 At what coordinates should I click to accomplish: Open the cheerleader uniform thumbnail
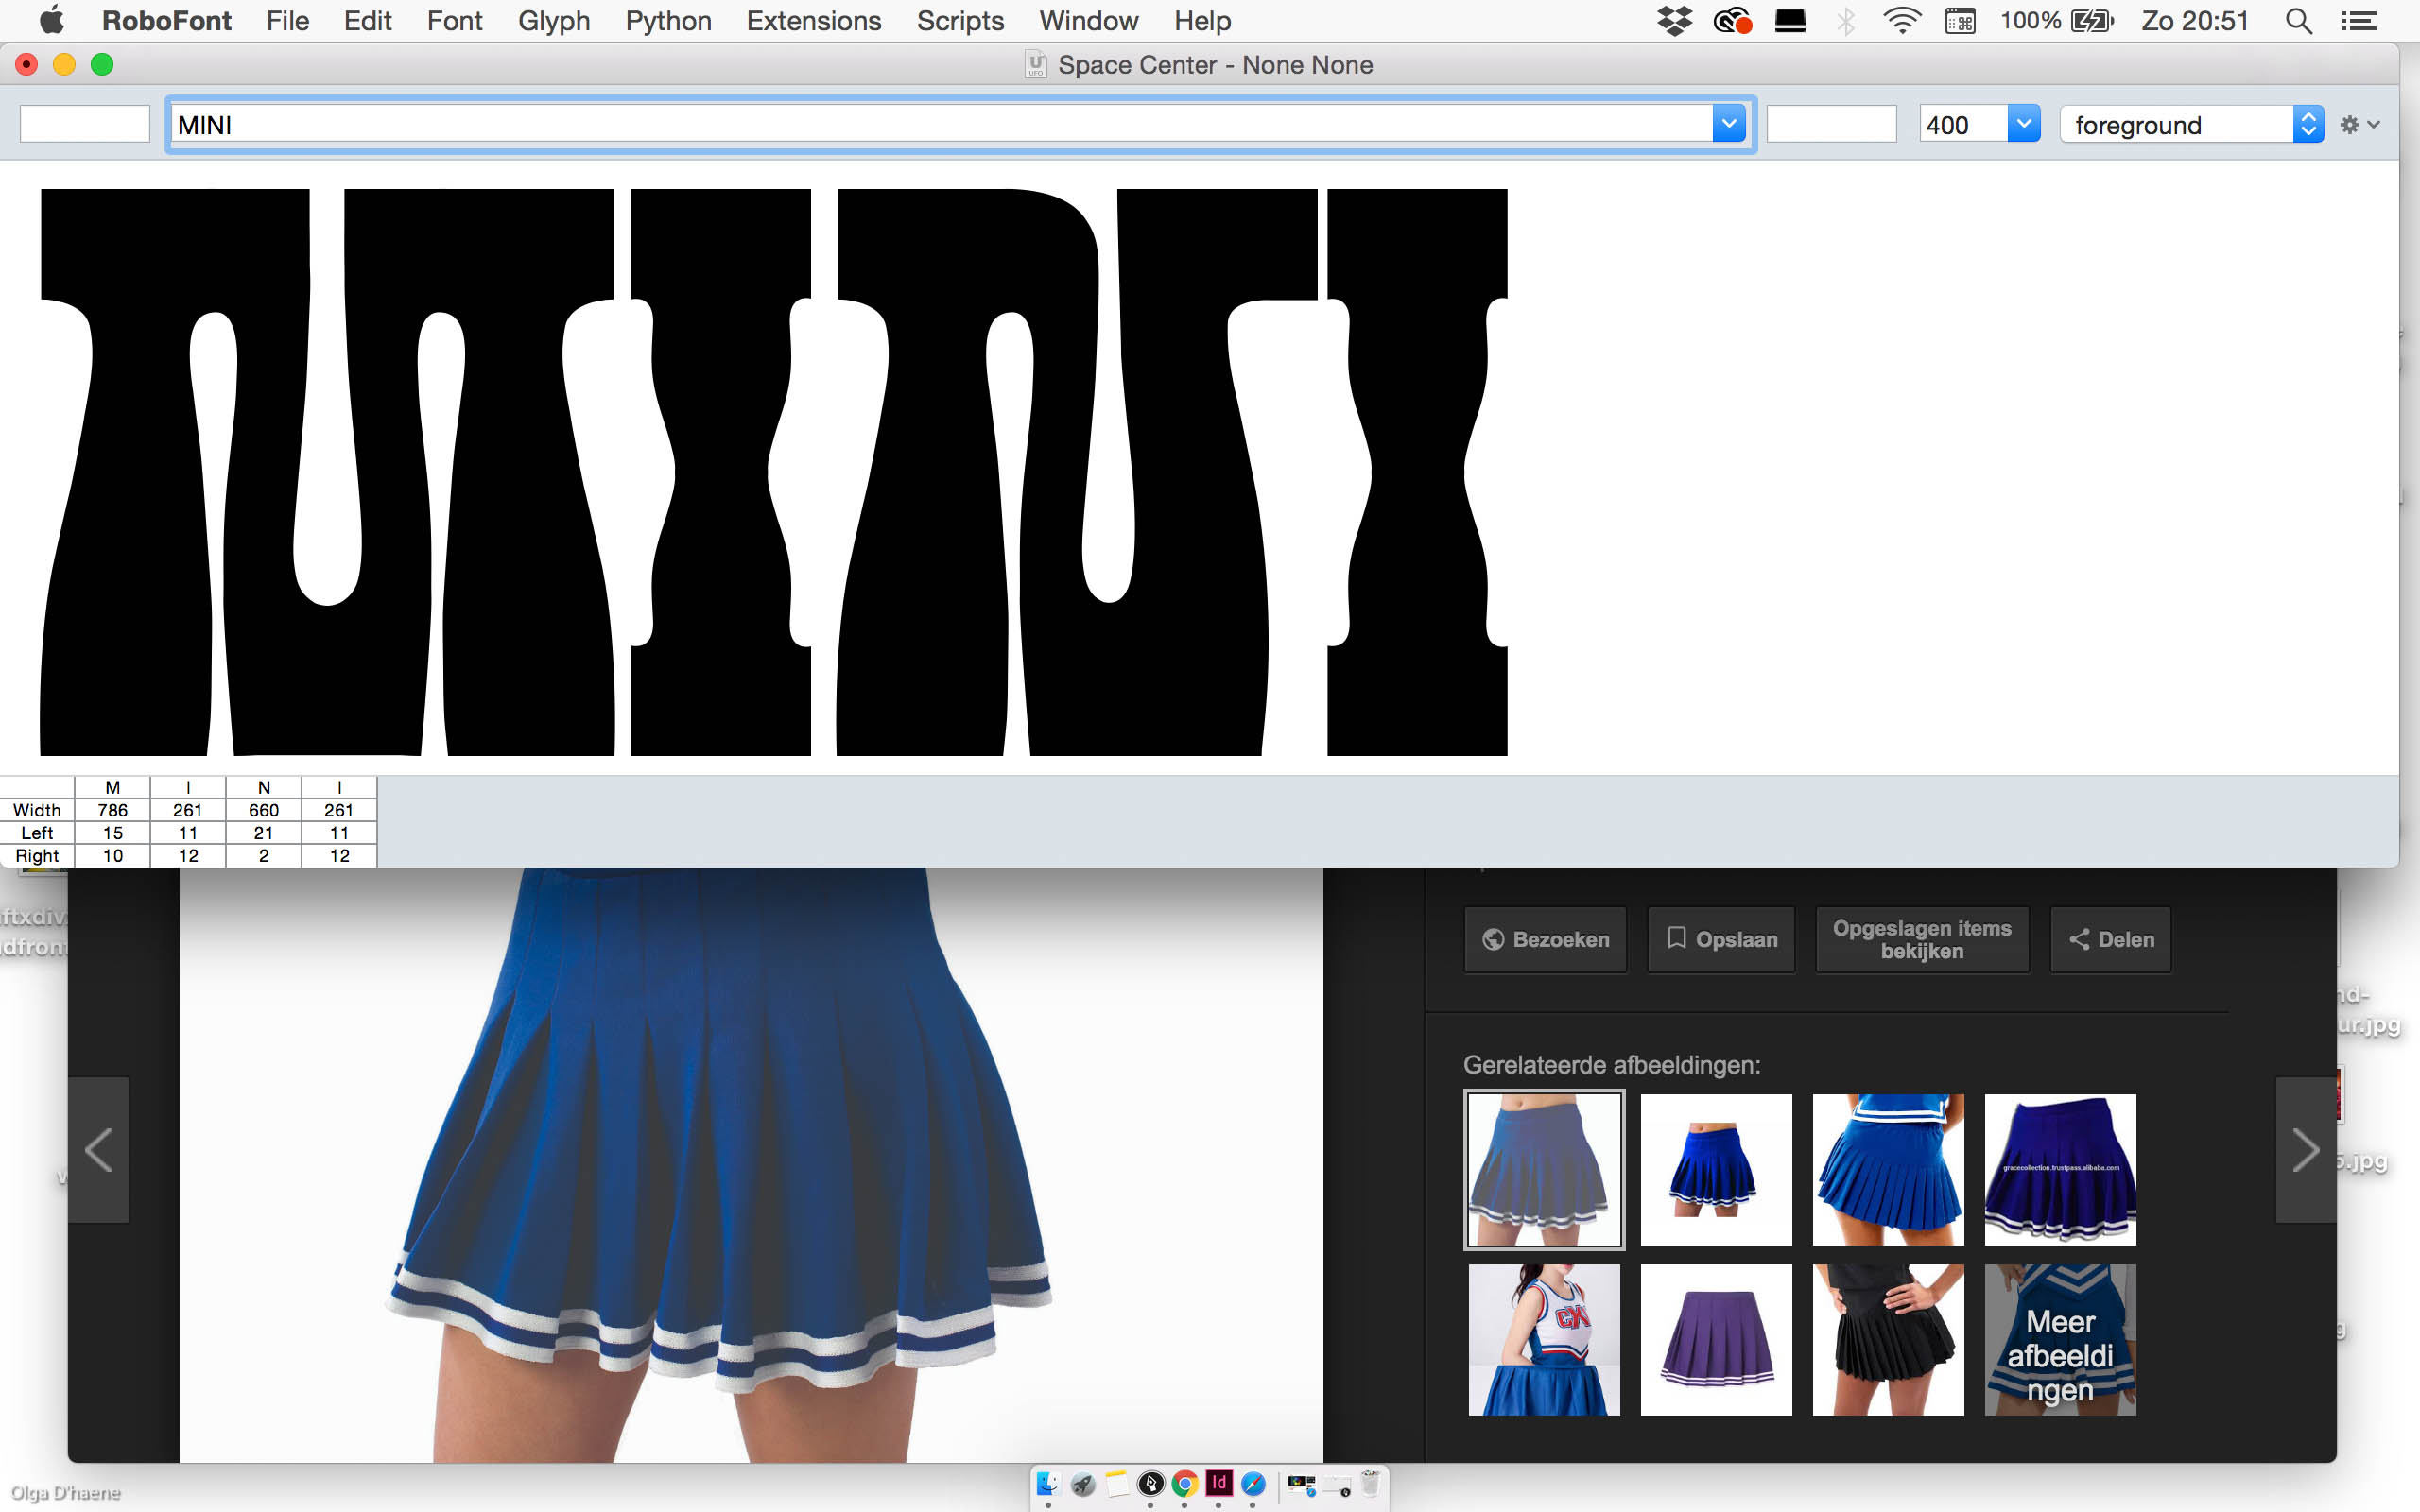[1544, 1339]
